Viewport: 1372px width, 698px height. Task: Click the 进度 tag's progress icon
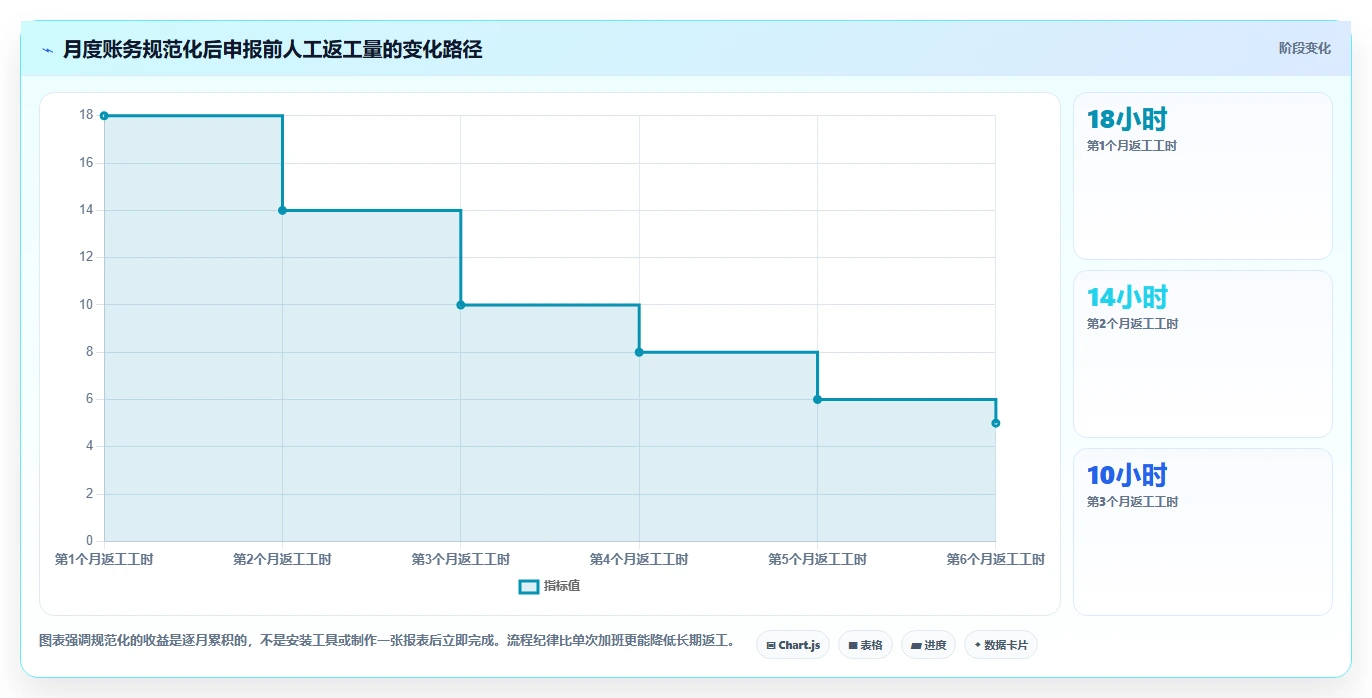coord(916,646)
